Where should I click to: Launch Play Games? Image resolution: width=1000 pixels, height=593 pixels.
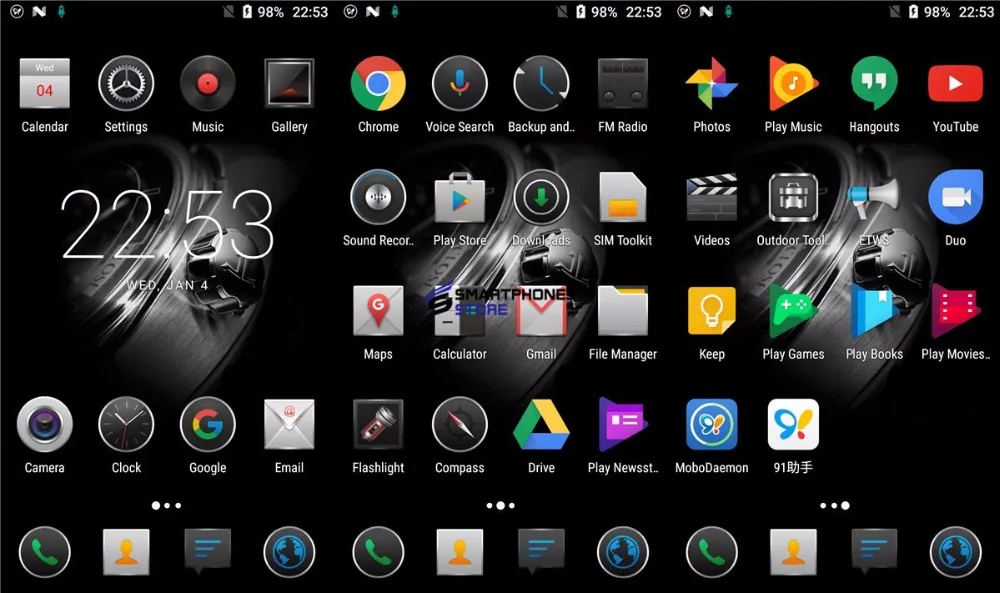point(793,311)
